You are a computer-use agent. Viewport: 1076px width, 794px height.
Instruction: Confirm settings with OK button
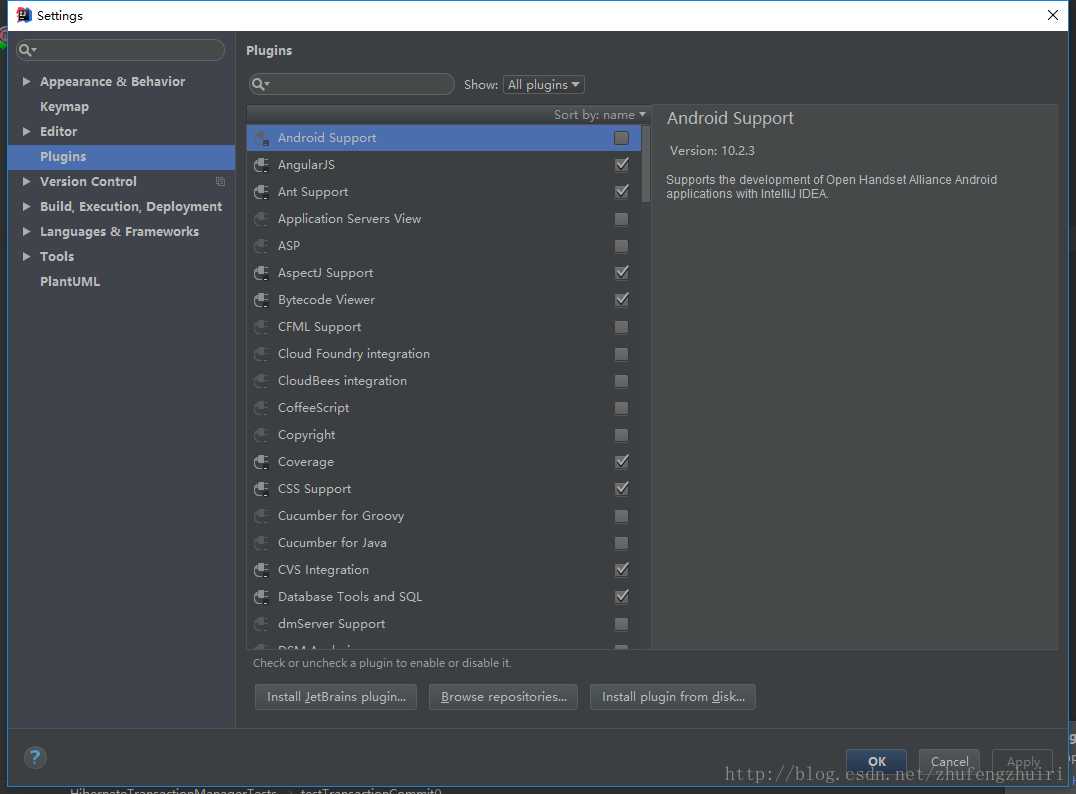[x=876, y=761]
